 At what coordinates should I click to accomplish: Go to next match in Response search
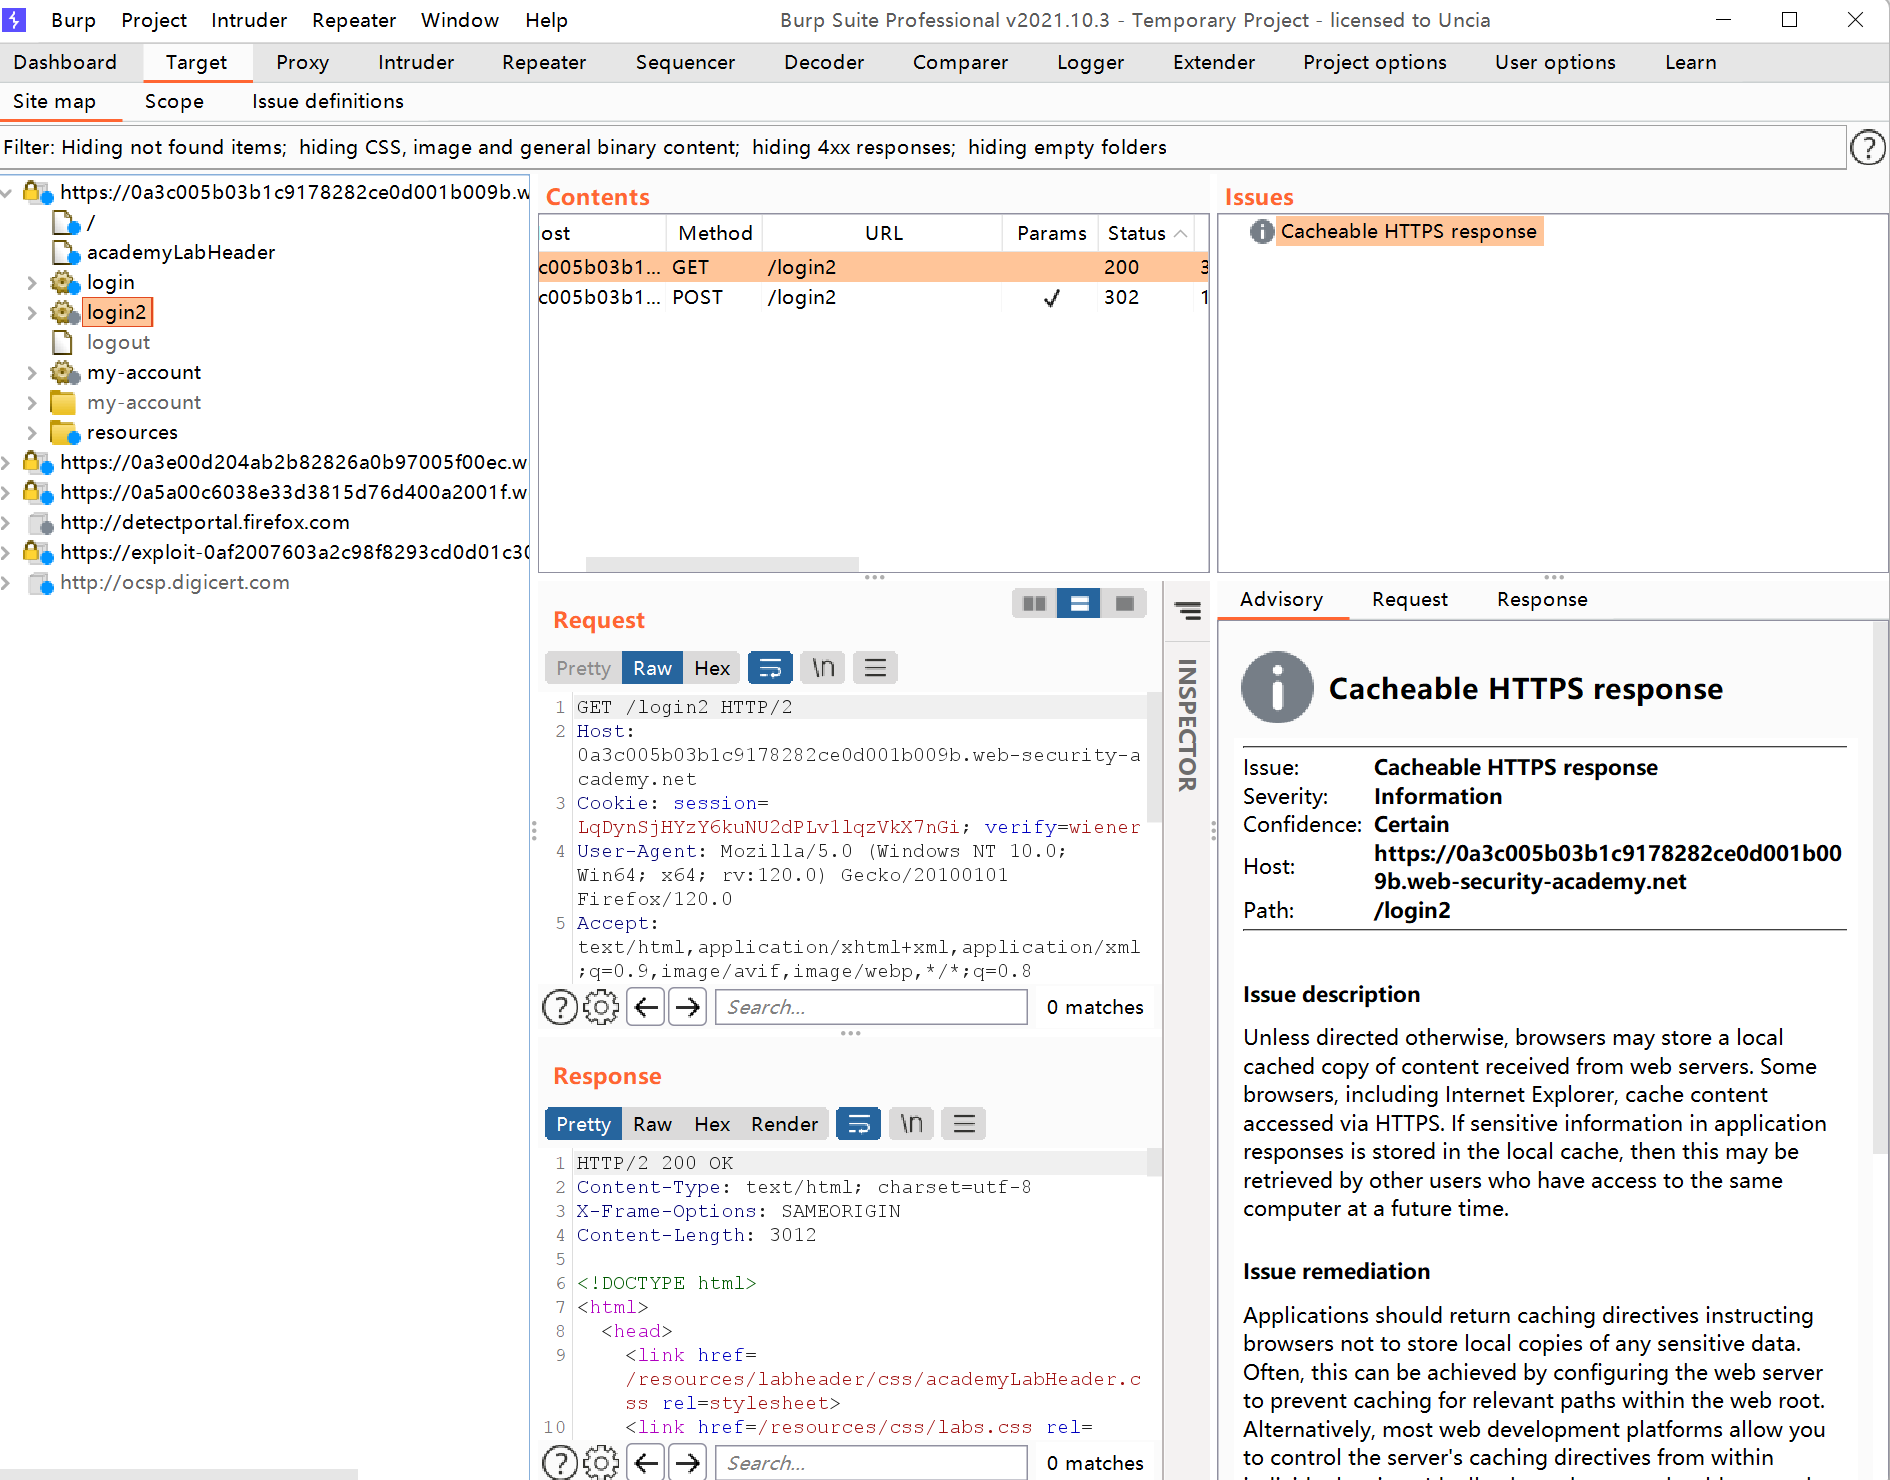click(688, 1463)
